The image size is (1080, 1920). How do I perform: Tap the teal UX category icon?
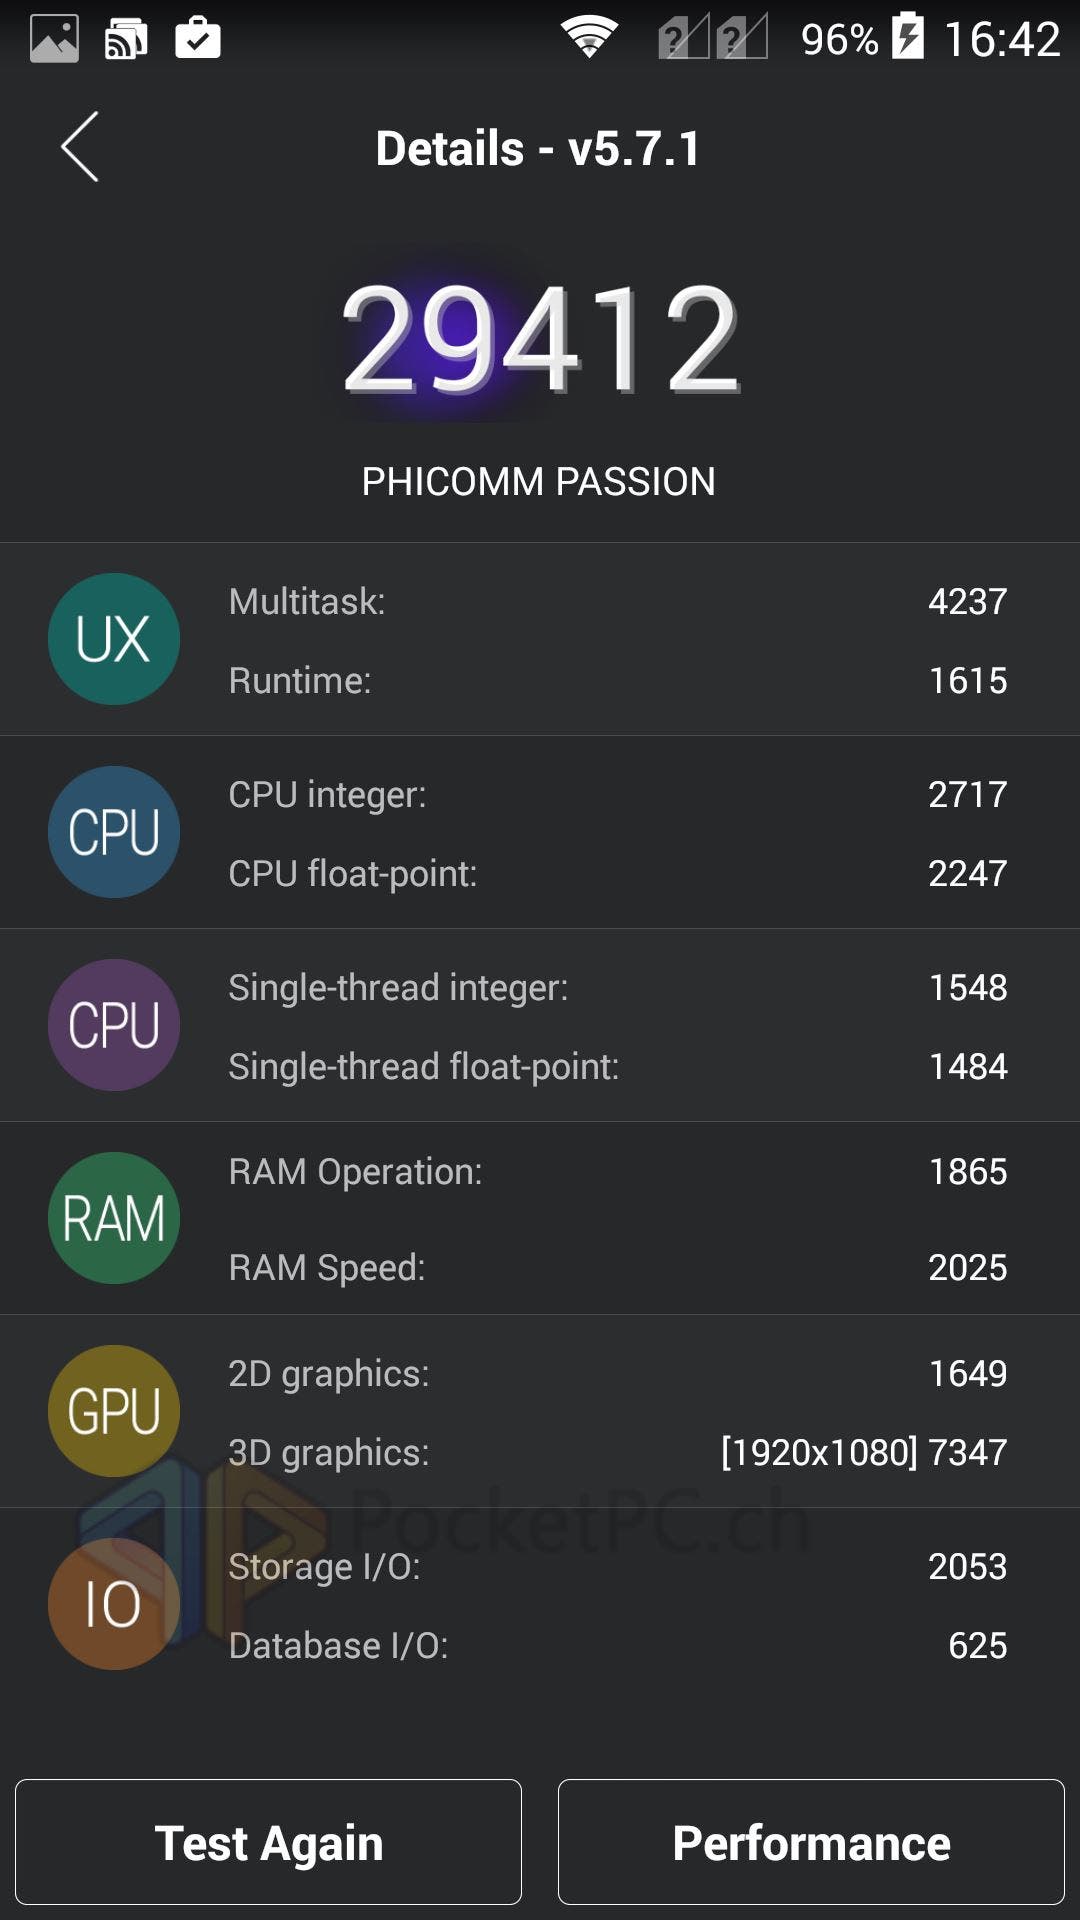coord(114,639)
